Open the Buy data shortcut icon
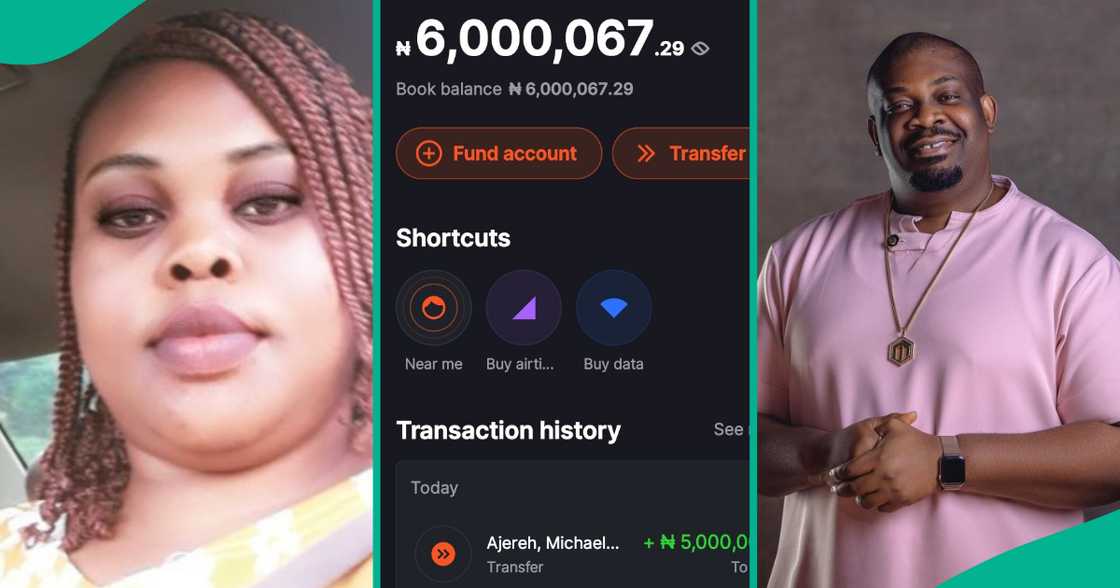1120x588 pixels. 614,308
